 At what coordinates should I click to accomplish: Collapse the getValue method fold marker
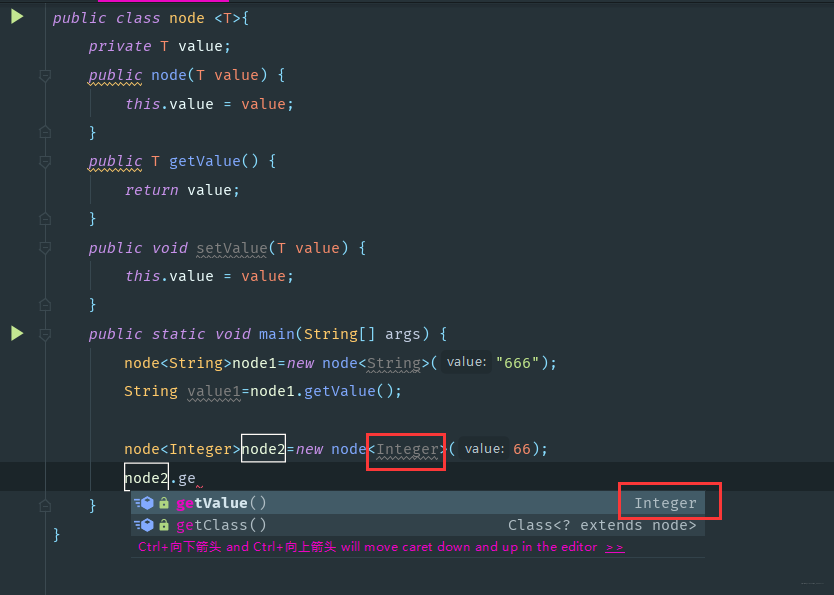pos(45,162)
